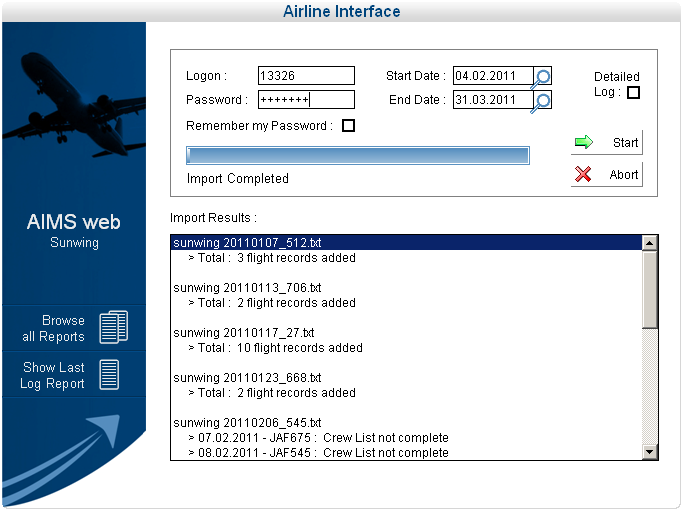Open Show Last Log Report in sidebar
The image size is (687, 513).
54,375
